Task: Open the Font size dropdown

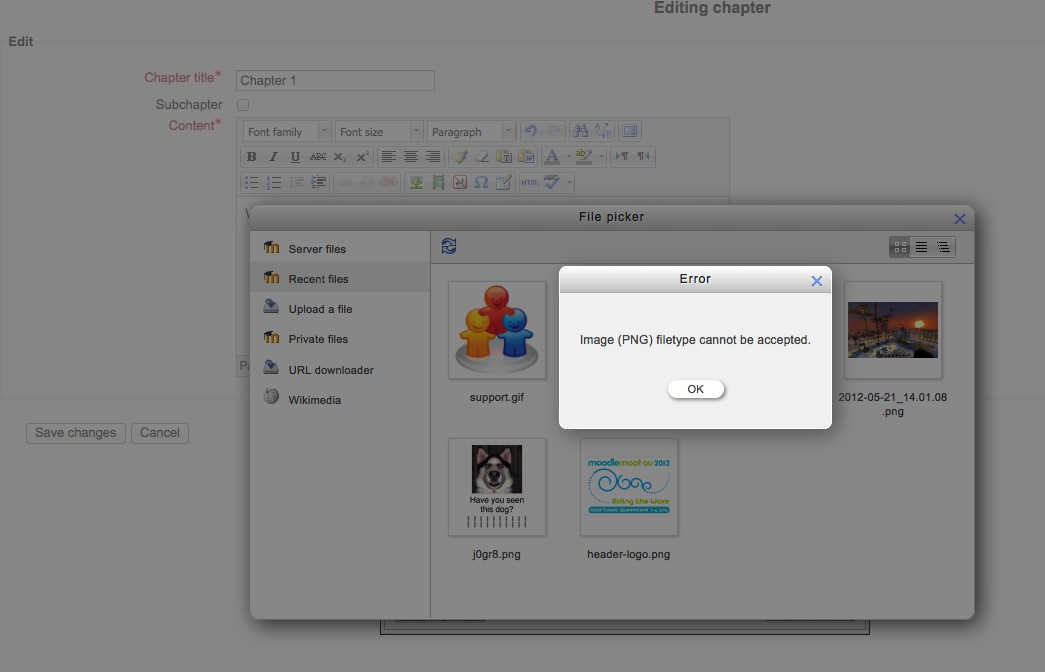Action: 379,131
